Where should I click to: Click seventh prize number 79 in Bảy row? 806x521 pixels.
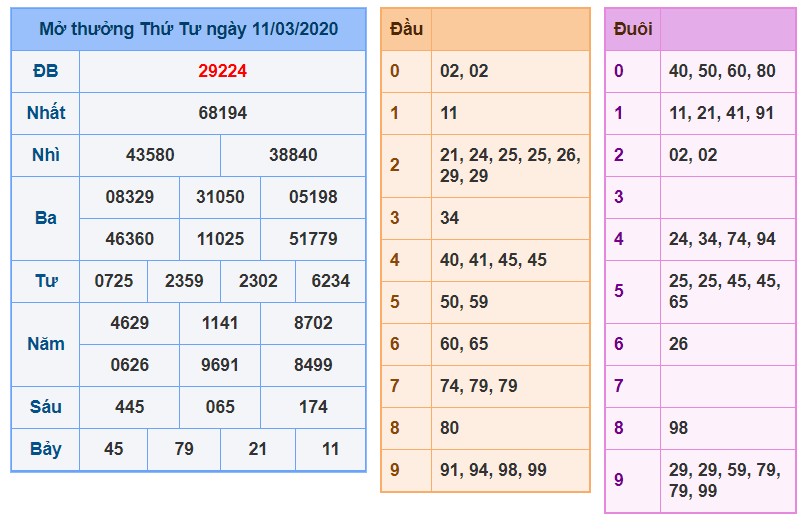(x=184, y=449)
